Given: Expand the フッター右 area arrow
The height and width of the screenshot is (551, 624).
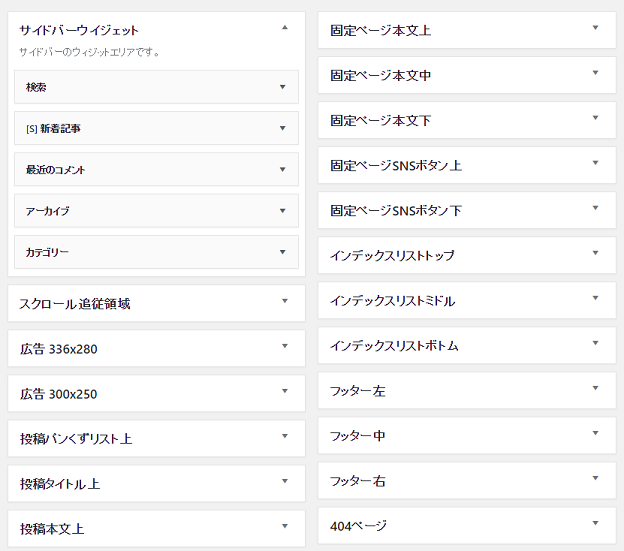Looking at the screenshot, I should click(595, 478).
